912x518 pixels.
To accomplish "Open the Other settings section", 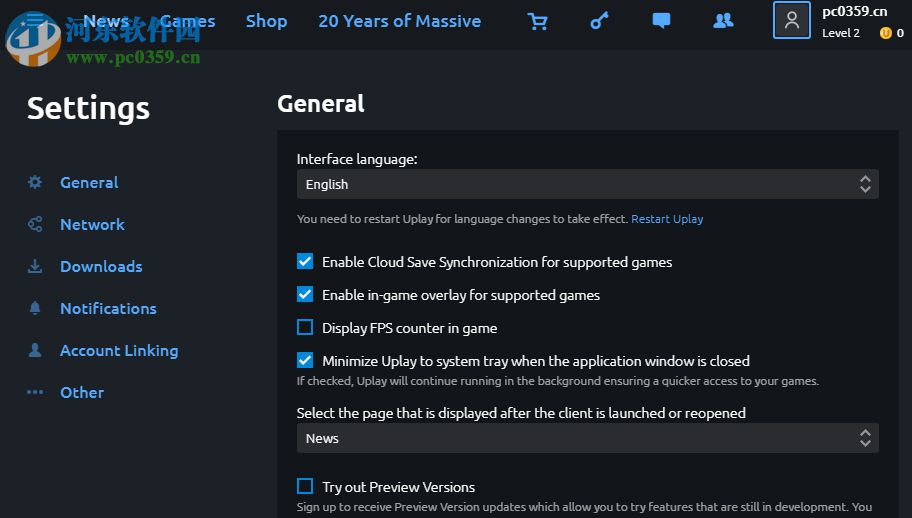I will (x=82, y=393).
